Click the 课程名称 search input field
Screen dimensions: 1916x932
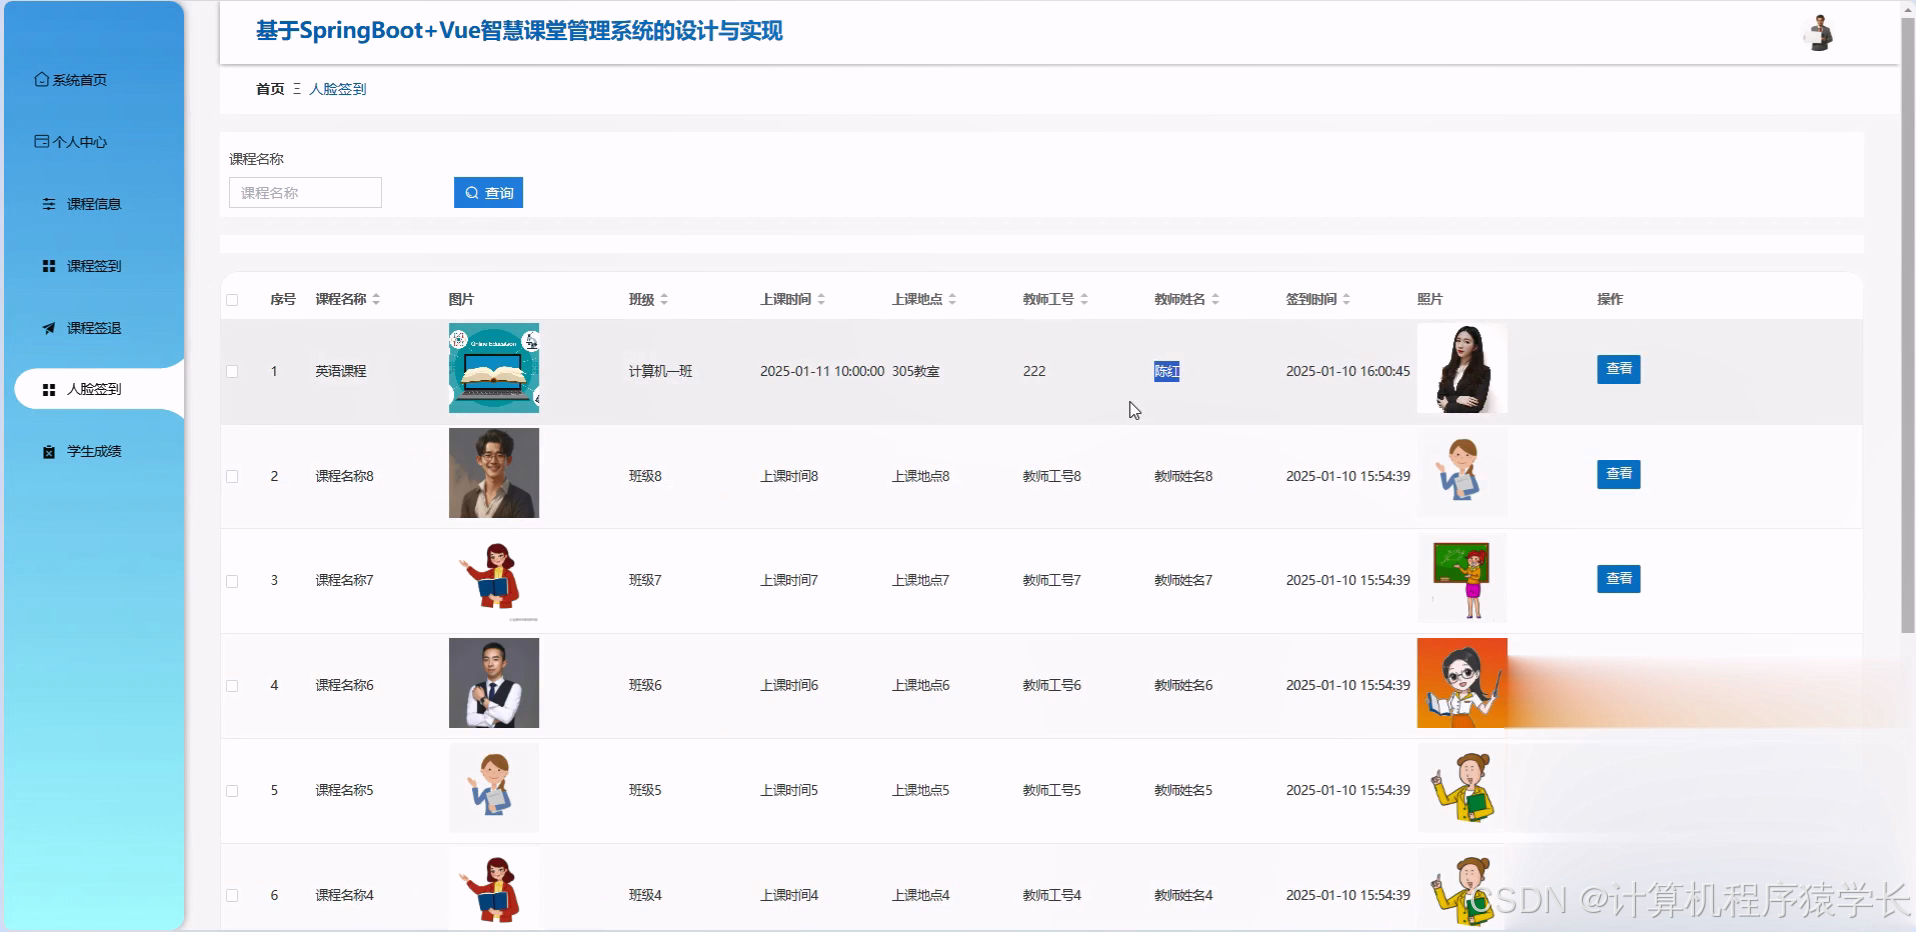pyautogui.click(x=304, y=192)
